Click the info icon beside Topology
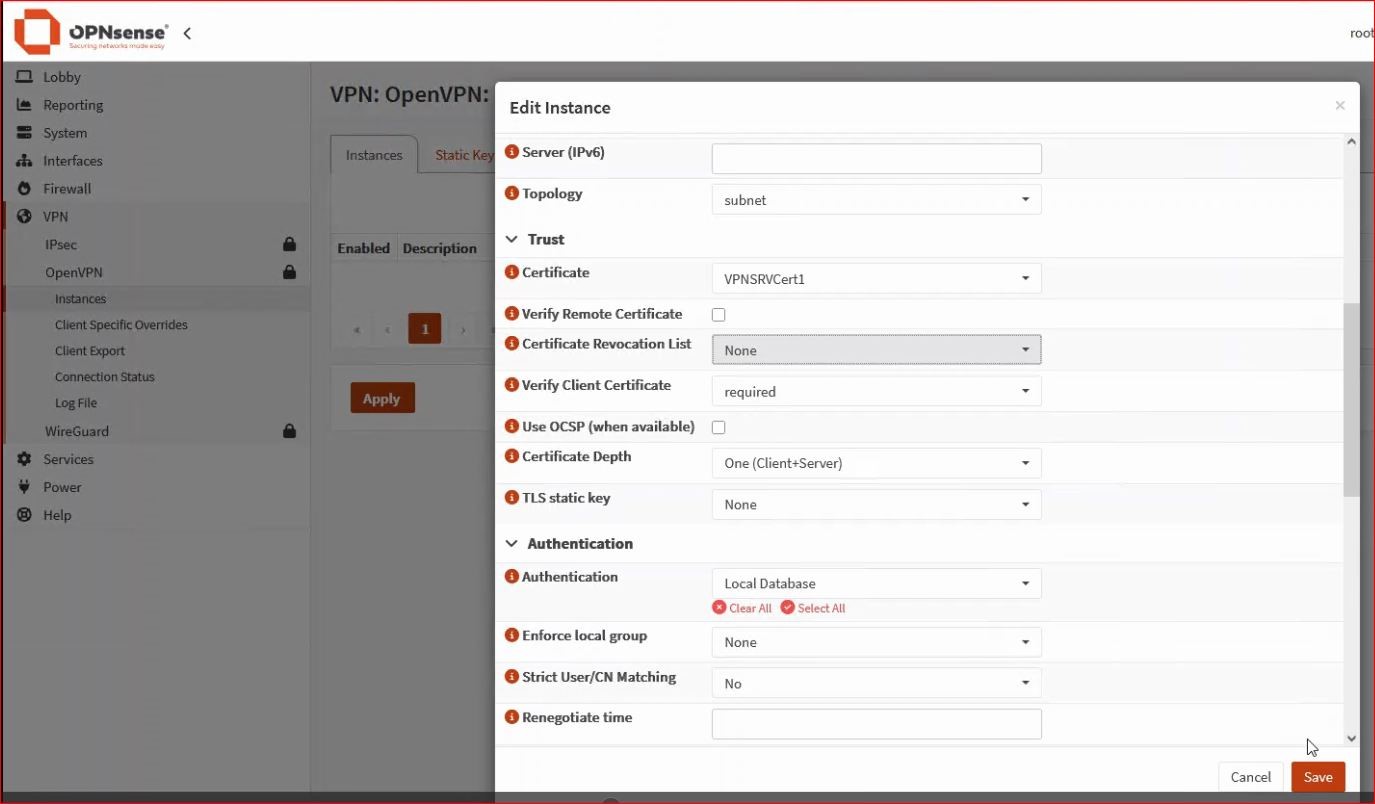 (x=512, y=194)
